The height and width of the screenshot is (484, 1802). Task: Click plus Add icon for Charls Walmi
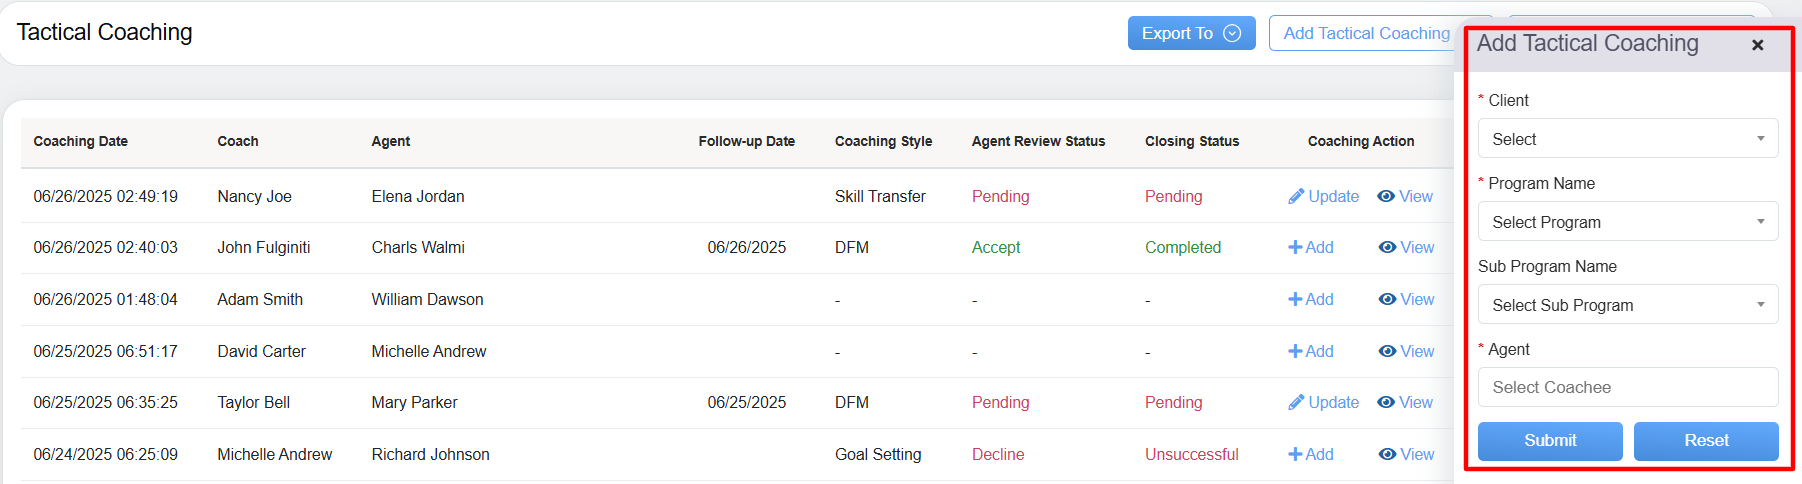point(1295,247)
